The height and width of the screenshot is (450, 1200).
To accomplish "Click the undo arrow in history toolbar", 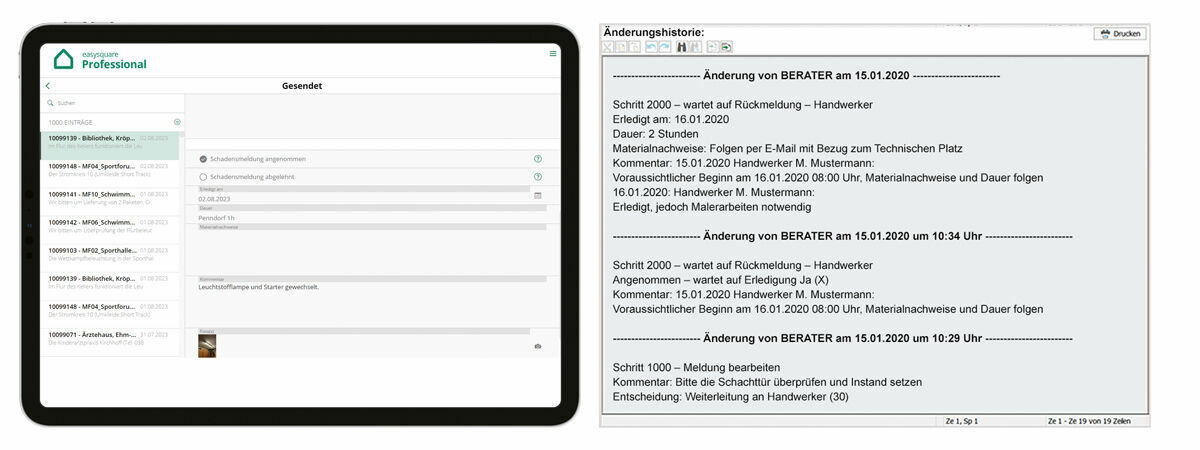I will tap(651, 47).
